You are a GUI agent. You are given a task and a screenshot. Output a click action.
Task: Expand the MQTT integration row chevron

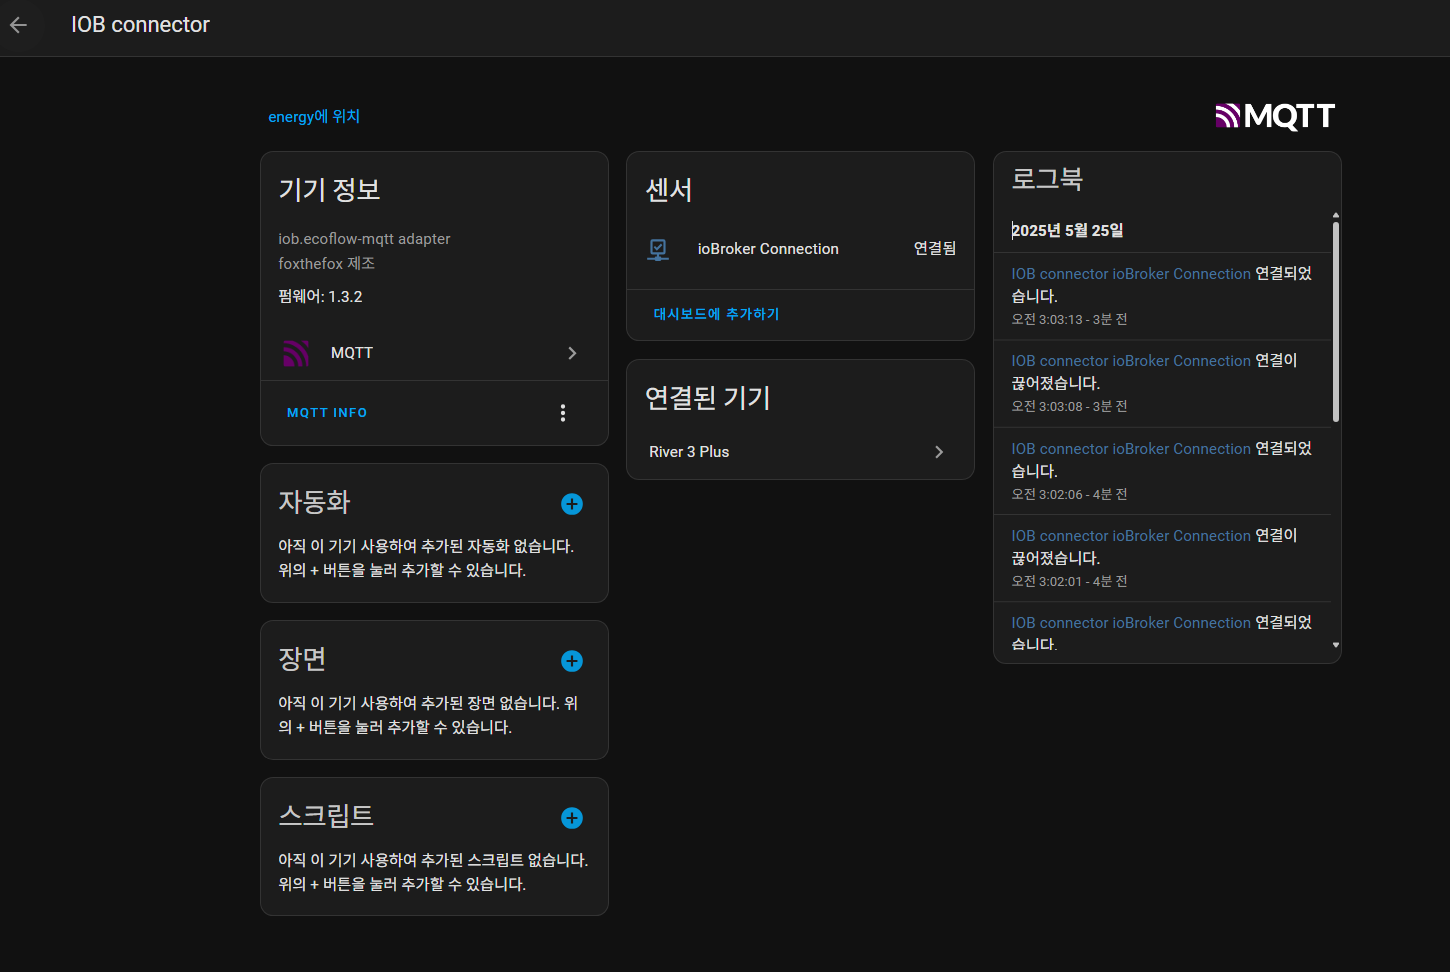pos(572,353)
